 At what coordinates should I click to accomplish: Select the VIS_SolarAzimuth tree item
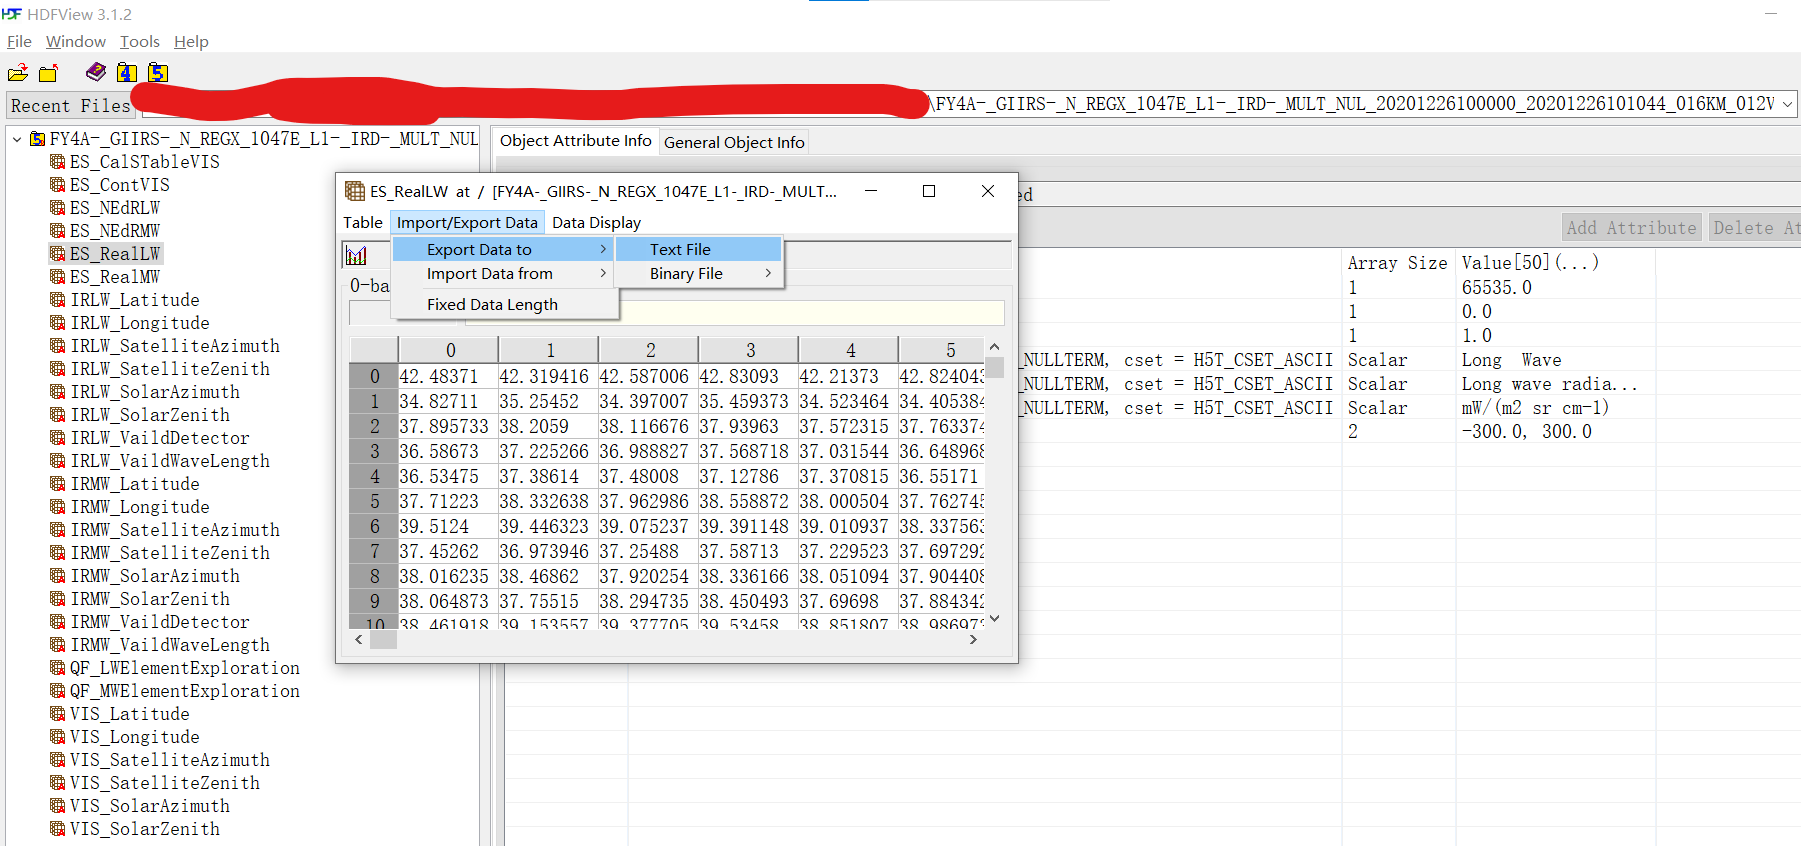pos(150,806)
